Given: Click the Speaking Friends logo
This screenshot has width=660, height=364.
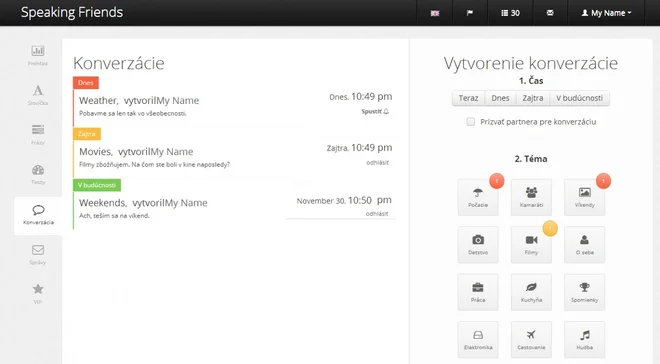Looking at the screenshot, I should [72, 12].
